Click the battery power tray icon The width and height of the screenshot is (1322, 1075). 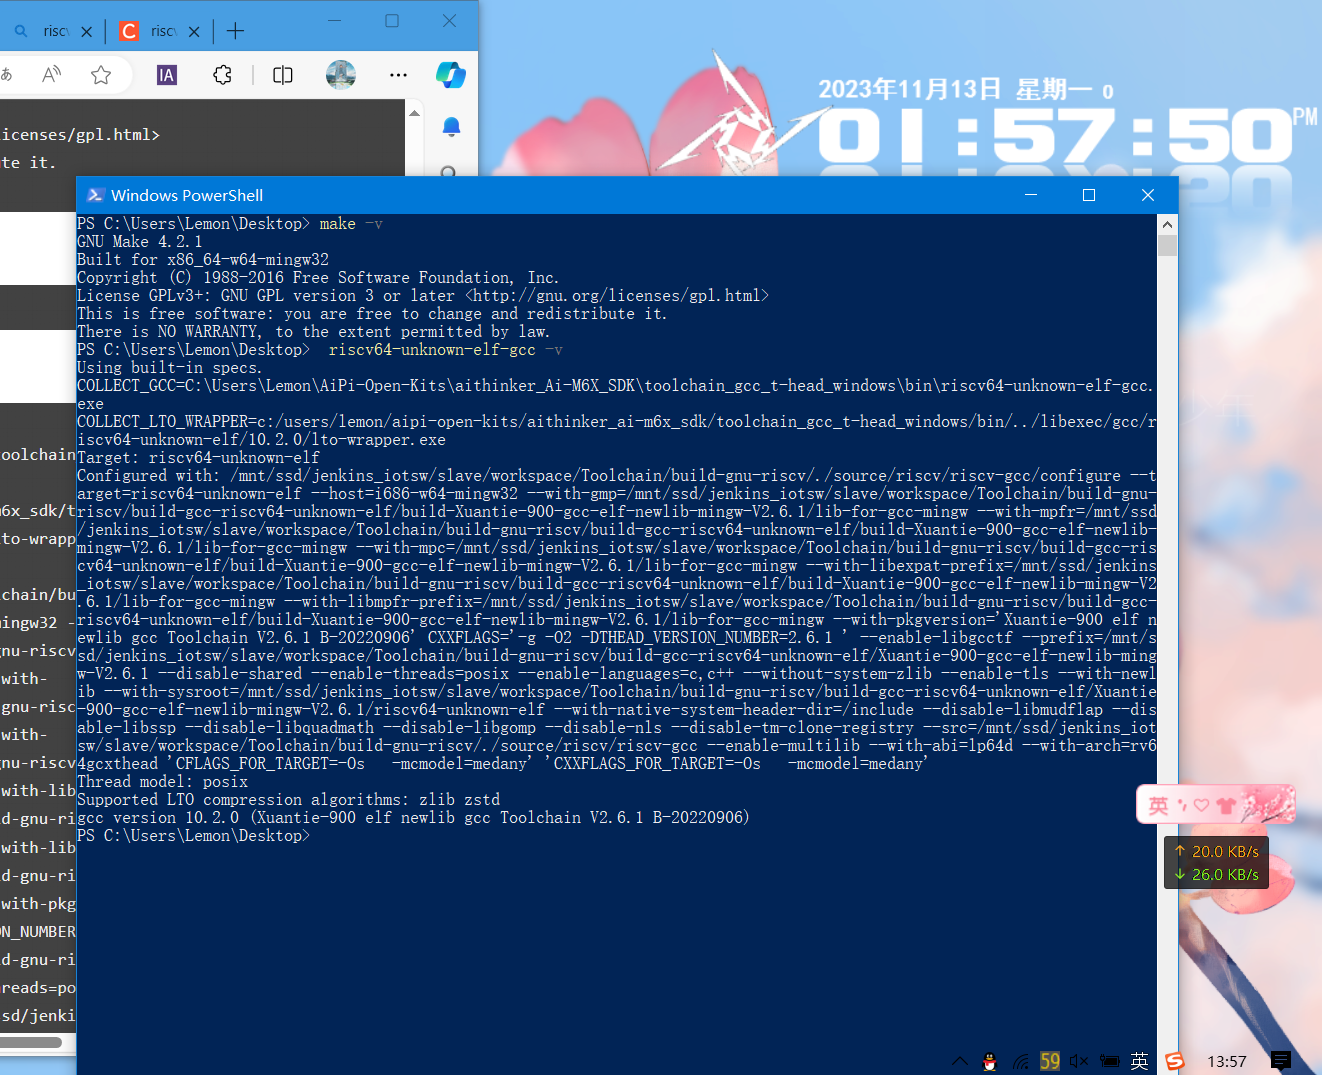point(1109,1061)
